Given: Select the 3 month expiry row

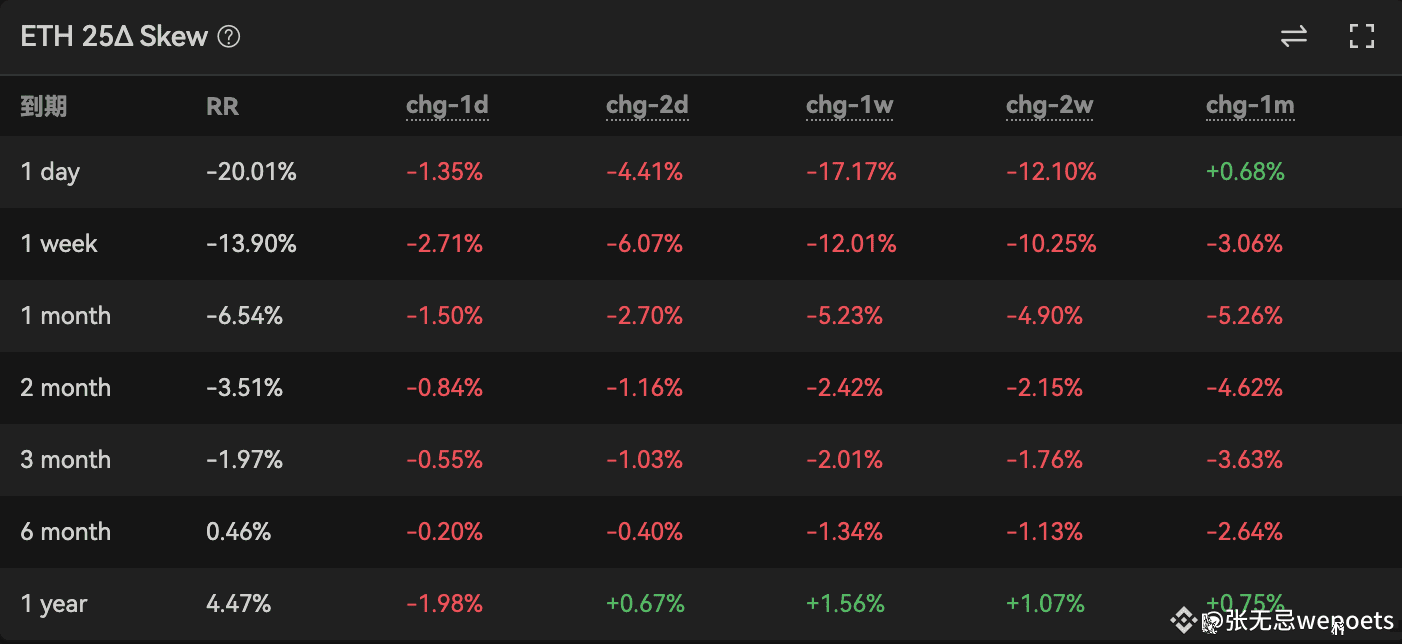Looking at the screenshot, I should (x=65, y=460).
